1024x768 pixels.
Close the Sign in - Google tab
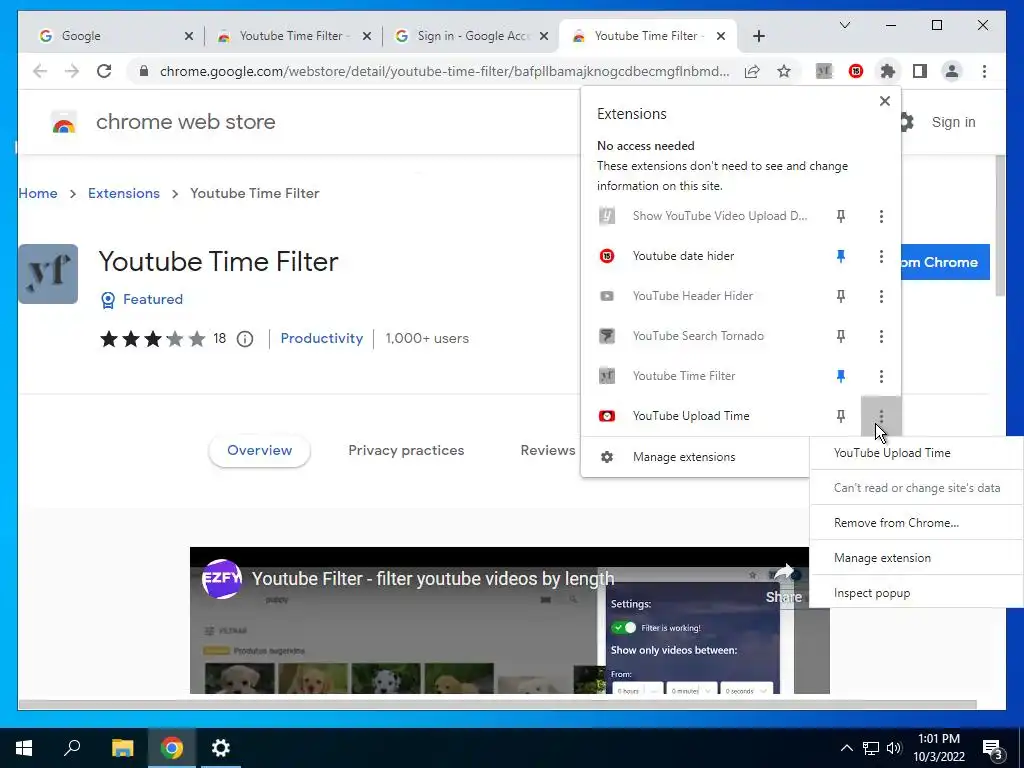543,36
